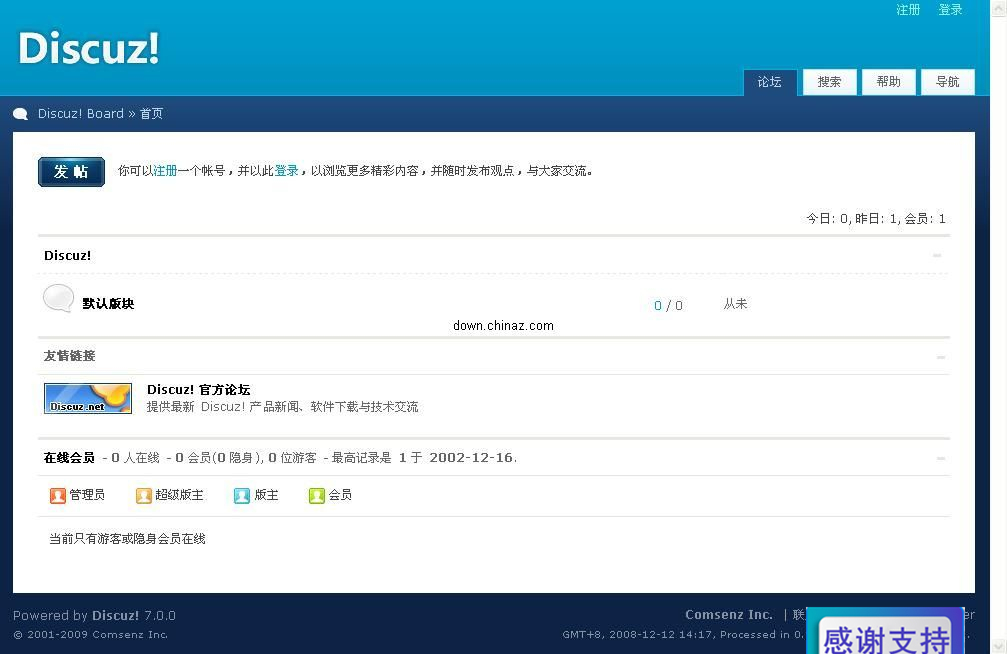The image size is (1007, 654).
Task: Click the 注册 link at top right
Action: click(x=908, y=10)
